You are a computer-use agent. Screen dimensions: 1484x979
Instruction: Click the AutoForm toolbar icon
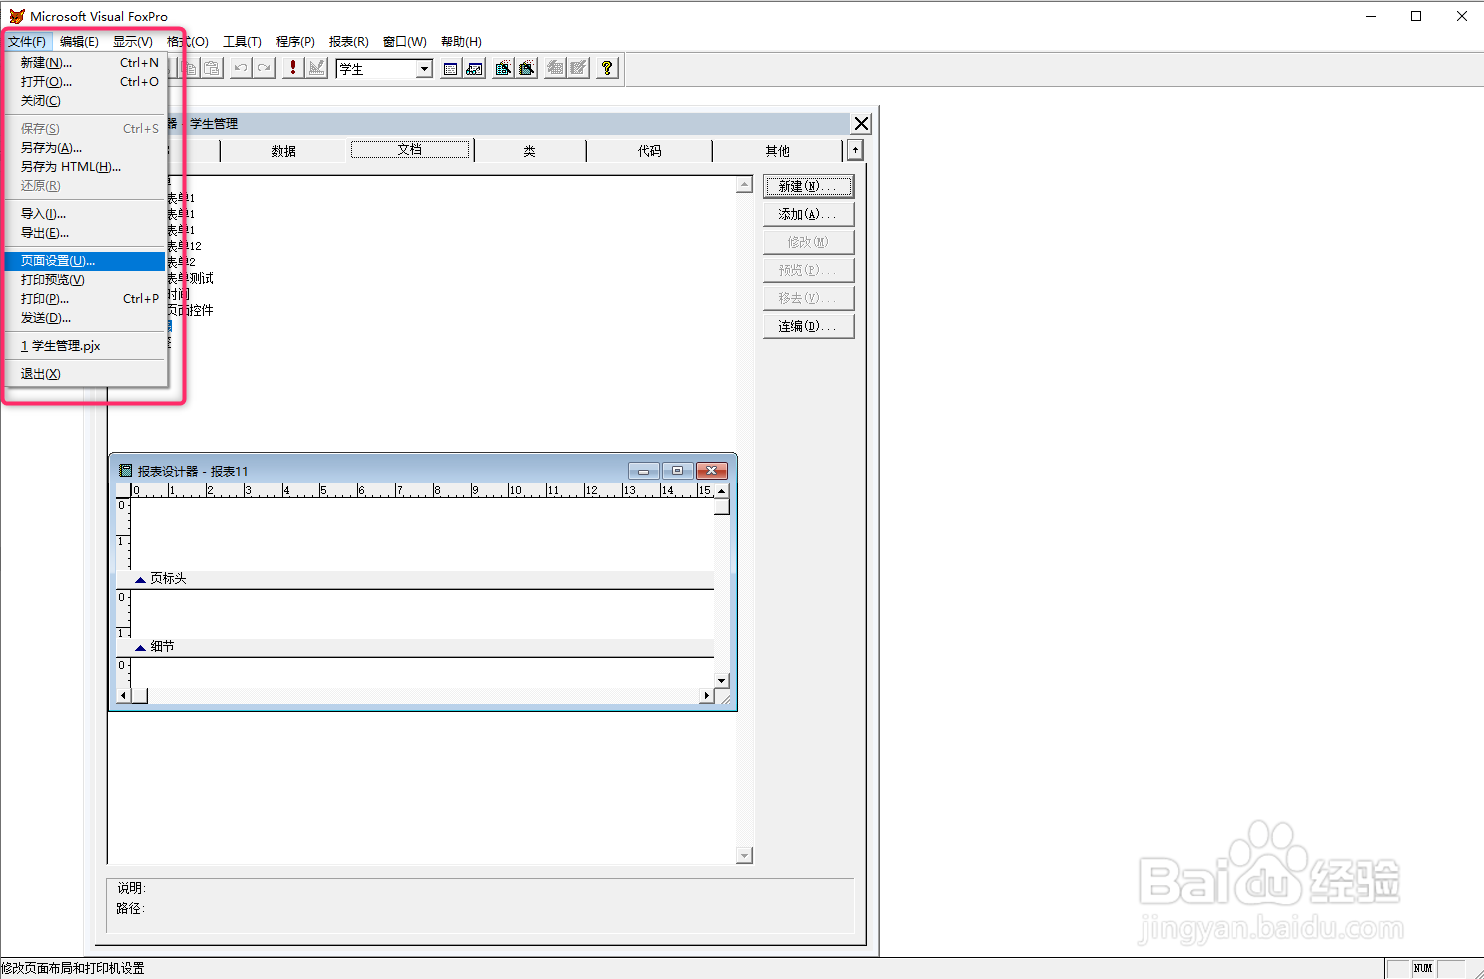tap(555, 68)
